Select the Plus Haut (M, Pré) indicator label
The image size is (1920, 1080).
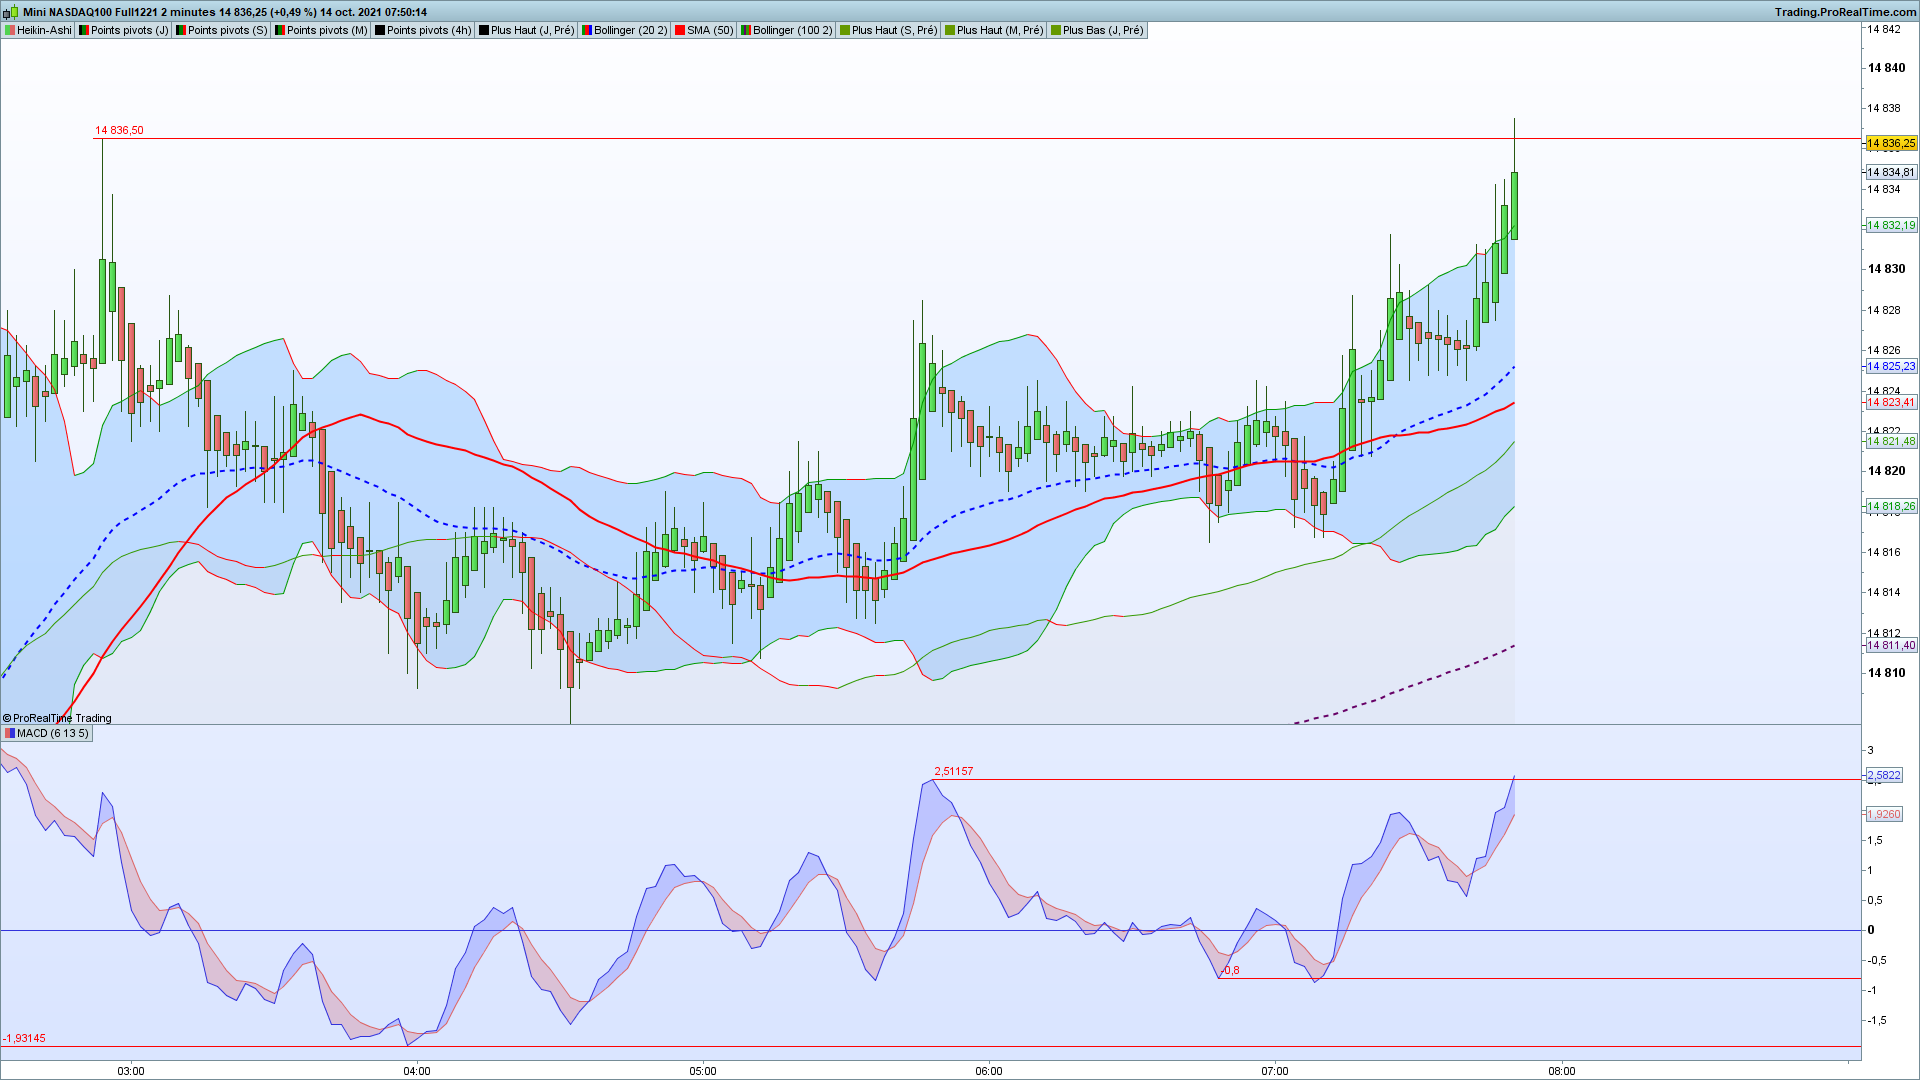(x=999, y=31)
